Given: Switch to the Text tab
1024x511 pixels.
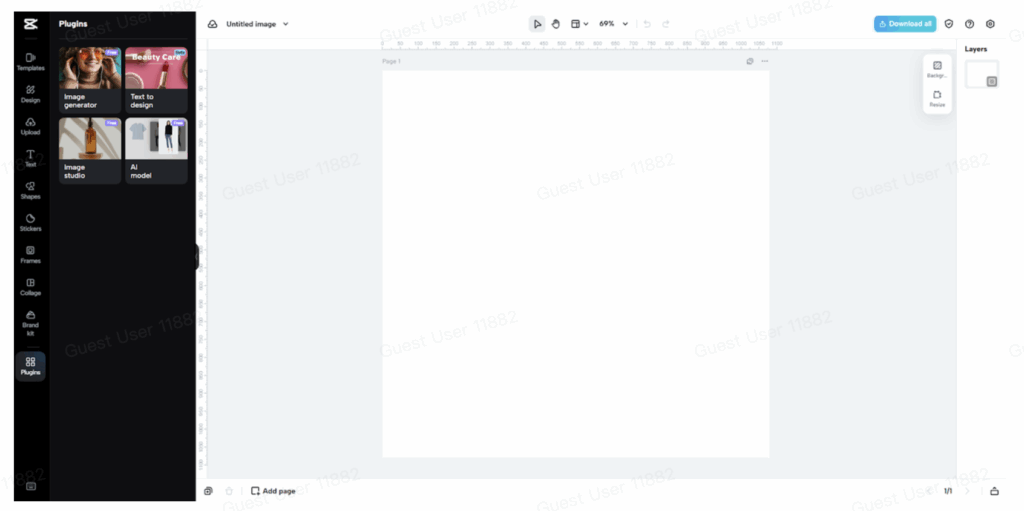Looking at the screenshot, I should 30,158.
